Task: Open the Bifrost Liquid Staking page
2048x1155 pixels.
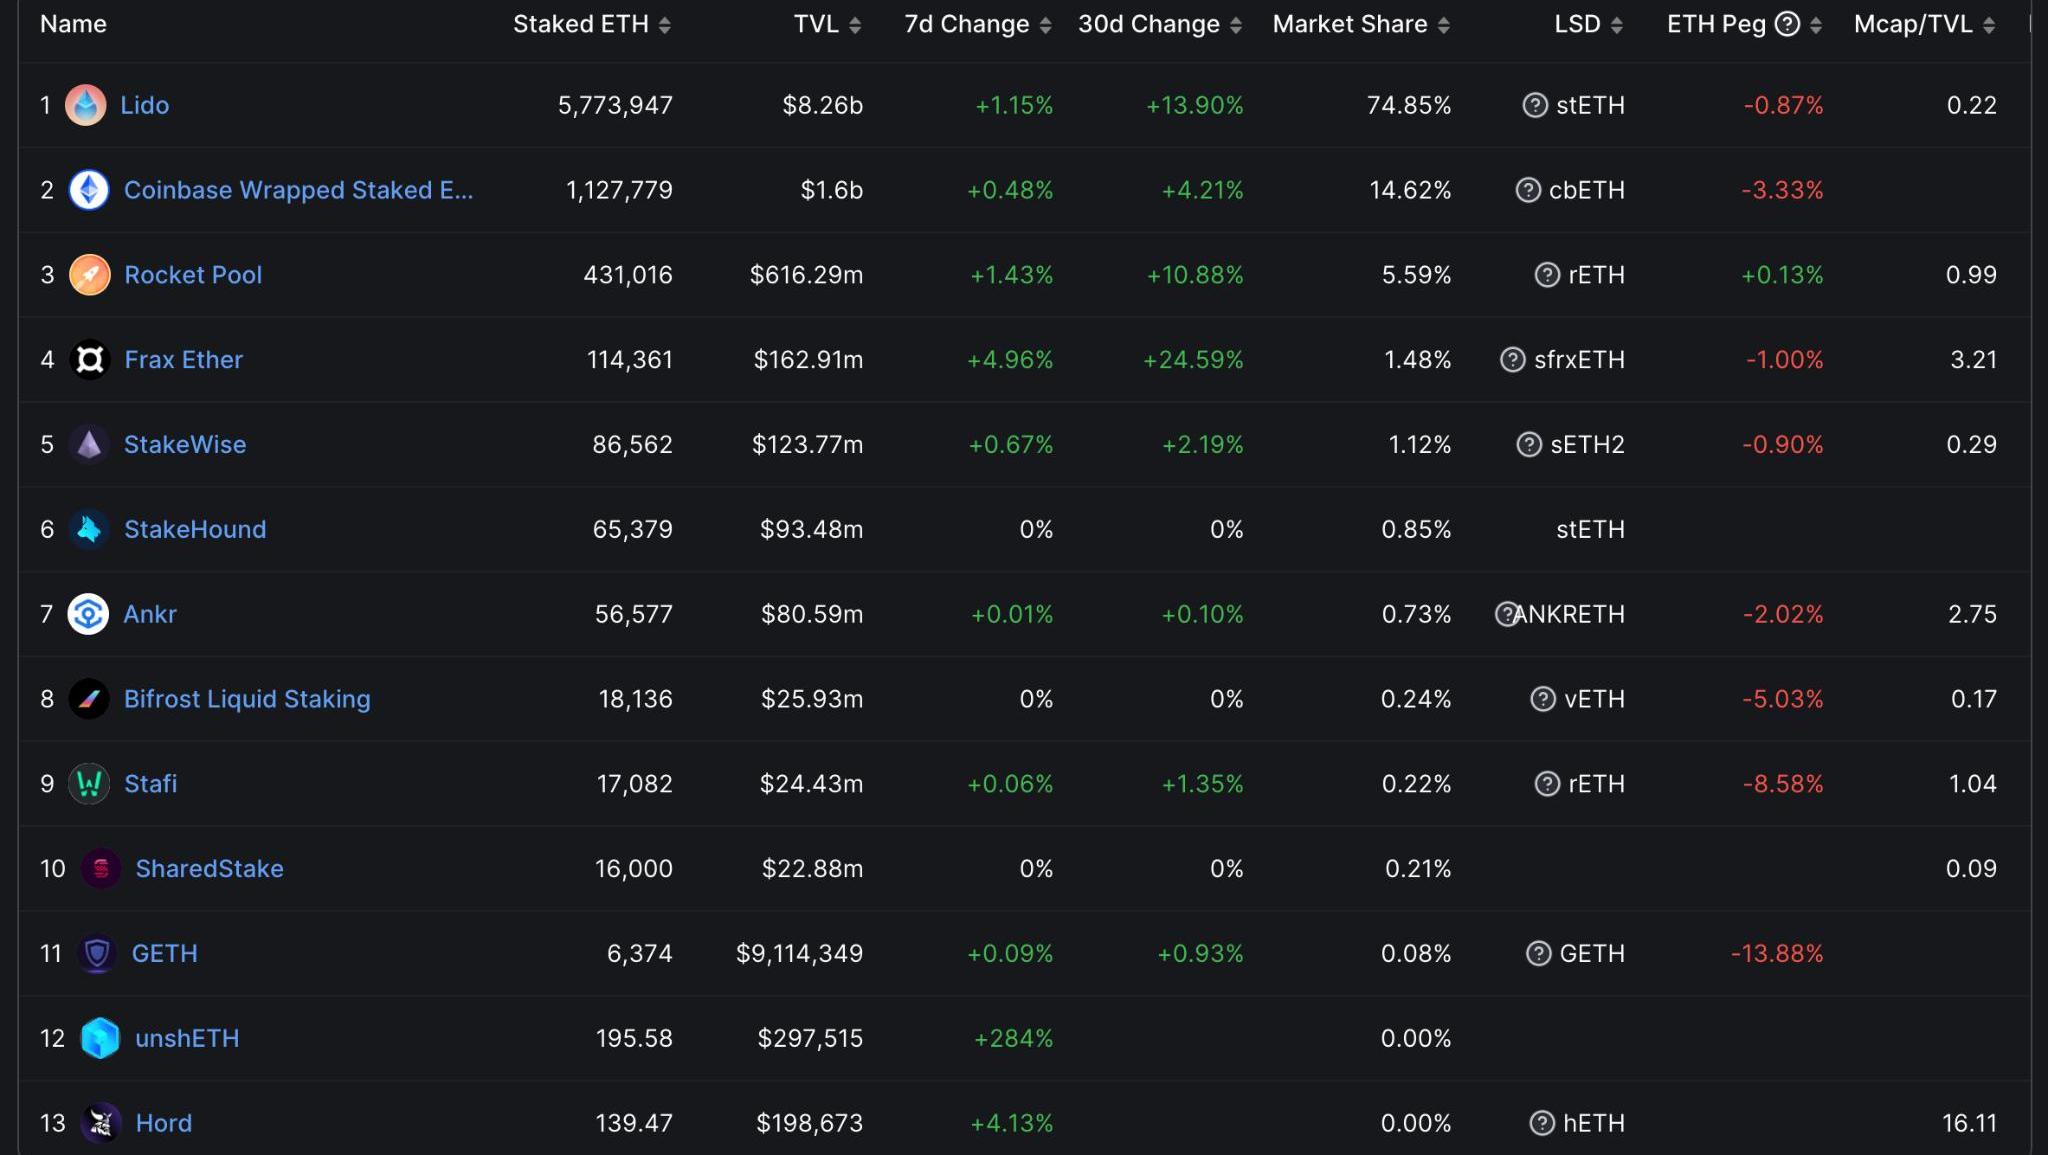Action: pos(247,699)
